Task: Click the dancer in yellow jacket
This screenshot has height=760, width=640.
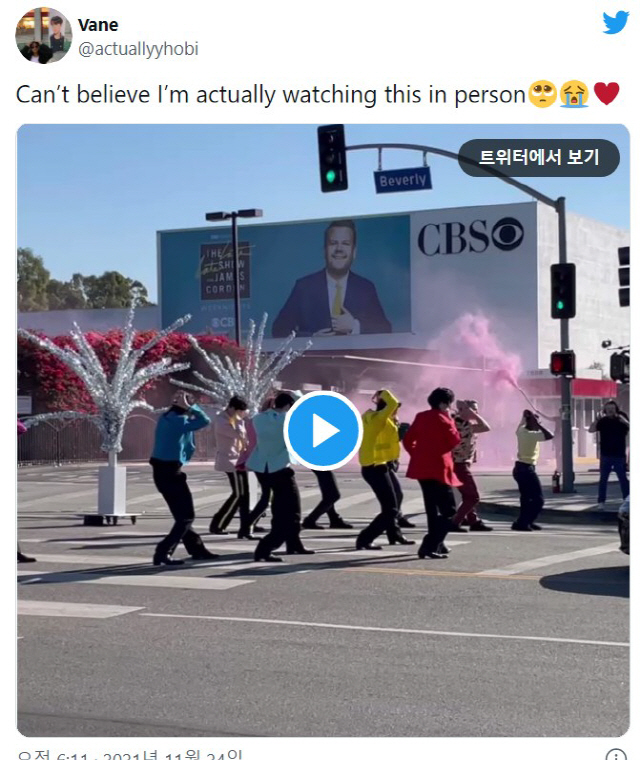Action: tap(382, 467)
